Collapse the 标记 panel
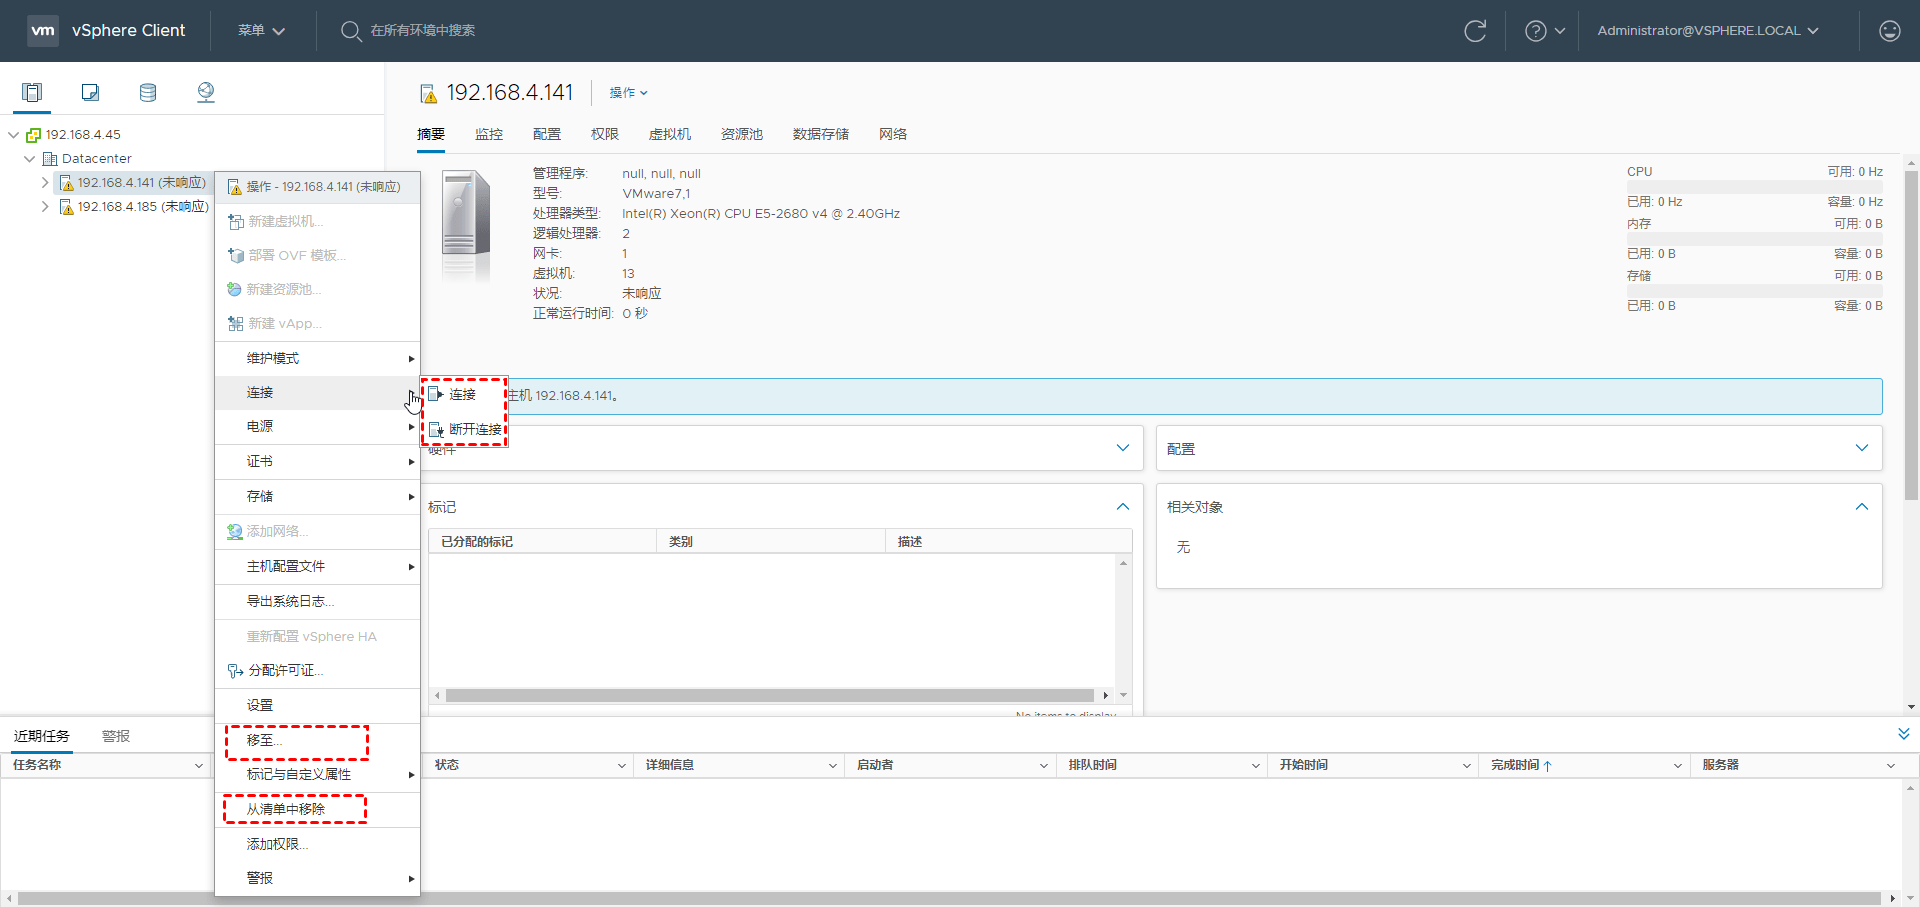 tap(1123, 507)
